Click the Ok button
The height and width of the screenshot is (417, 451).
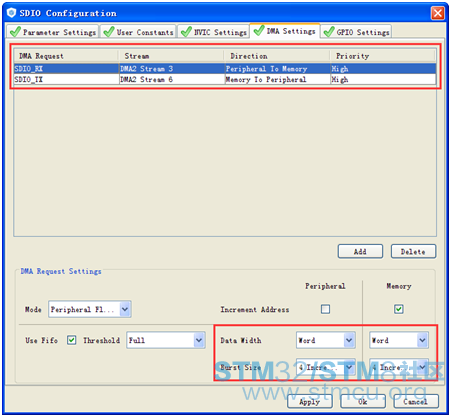[x=363, y=401]
